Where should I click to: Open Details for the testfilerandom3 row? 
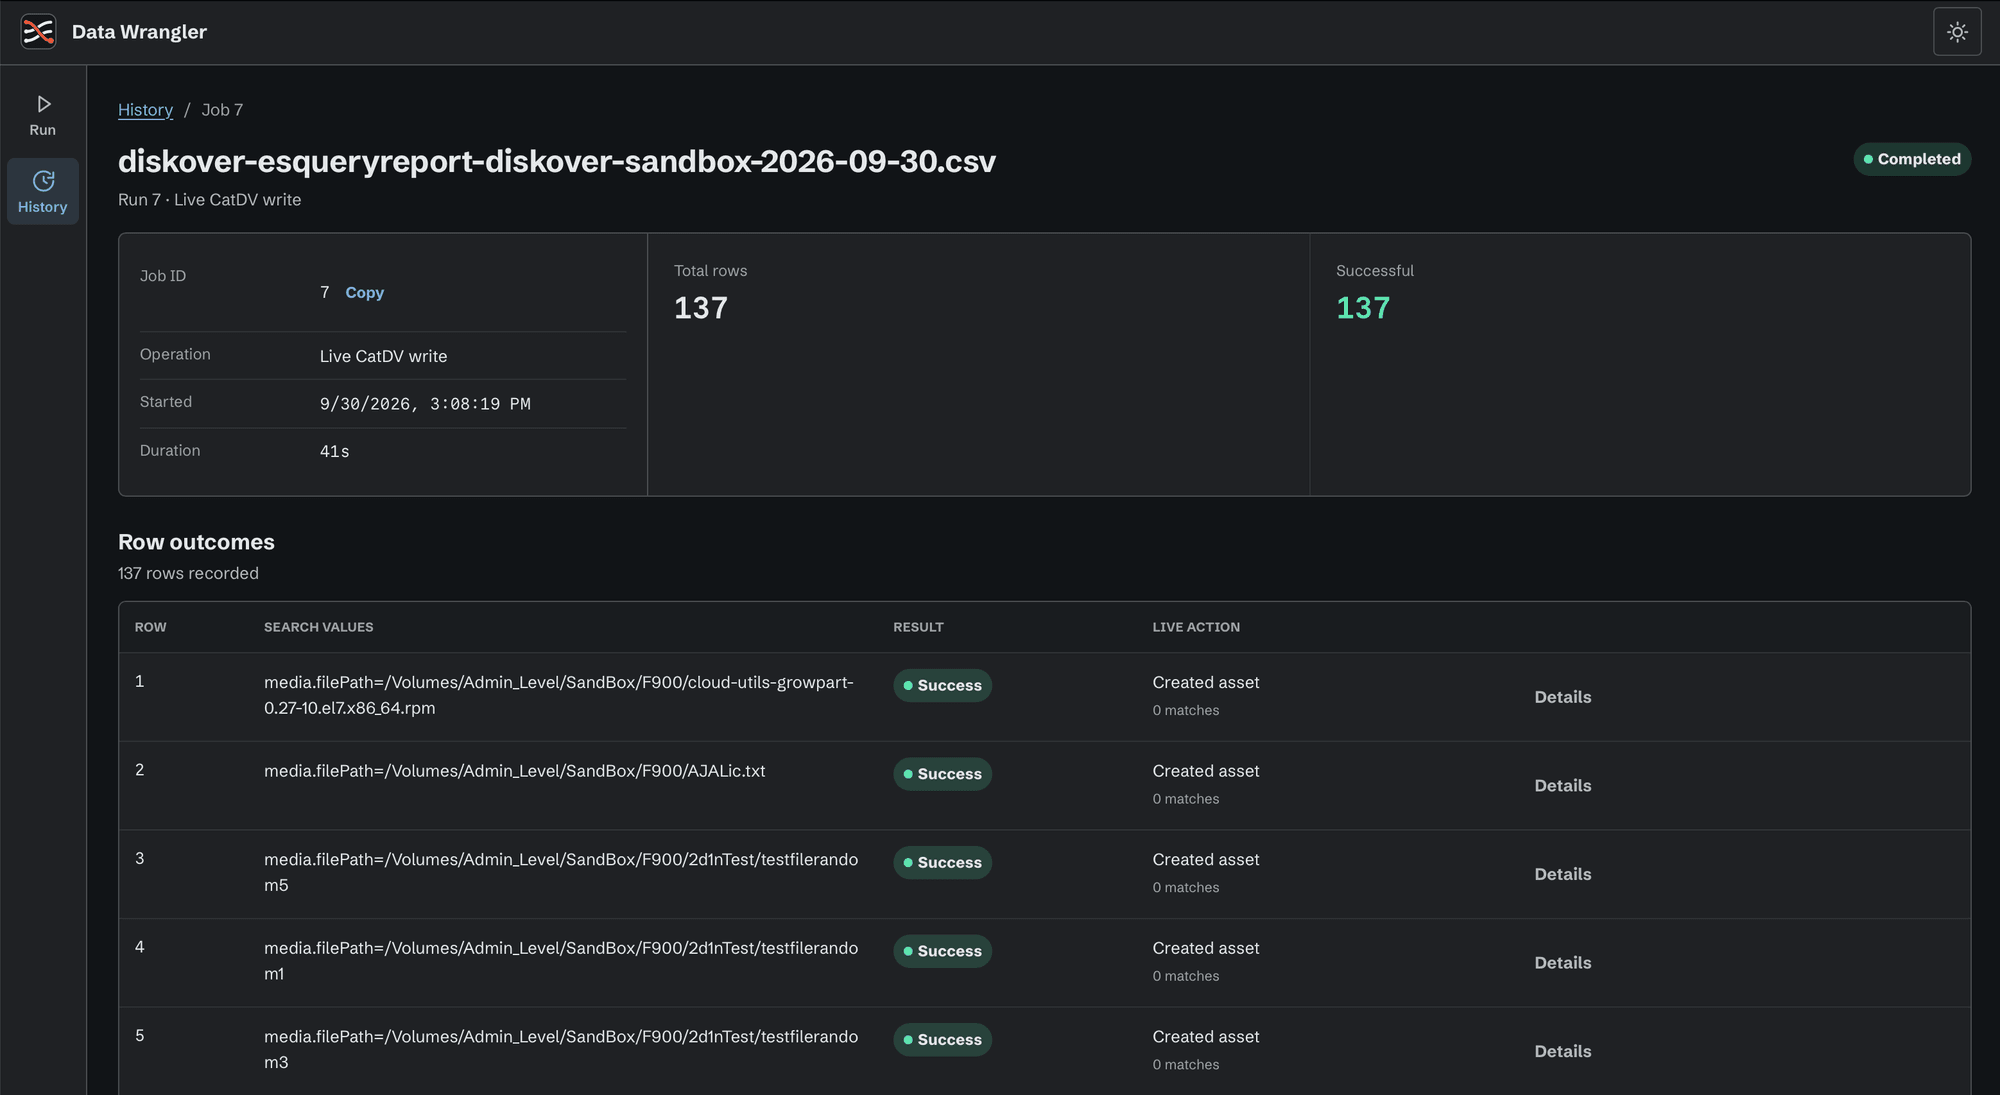click(1562, 1051)
